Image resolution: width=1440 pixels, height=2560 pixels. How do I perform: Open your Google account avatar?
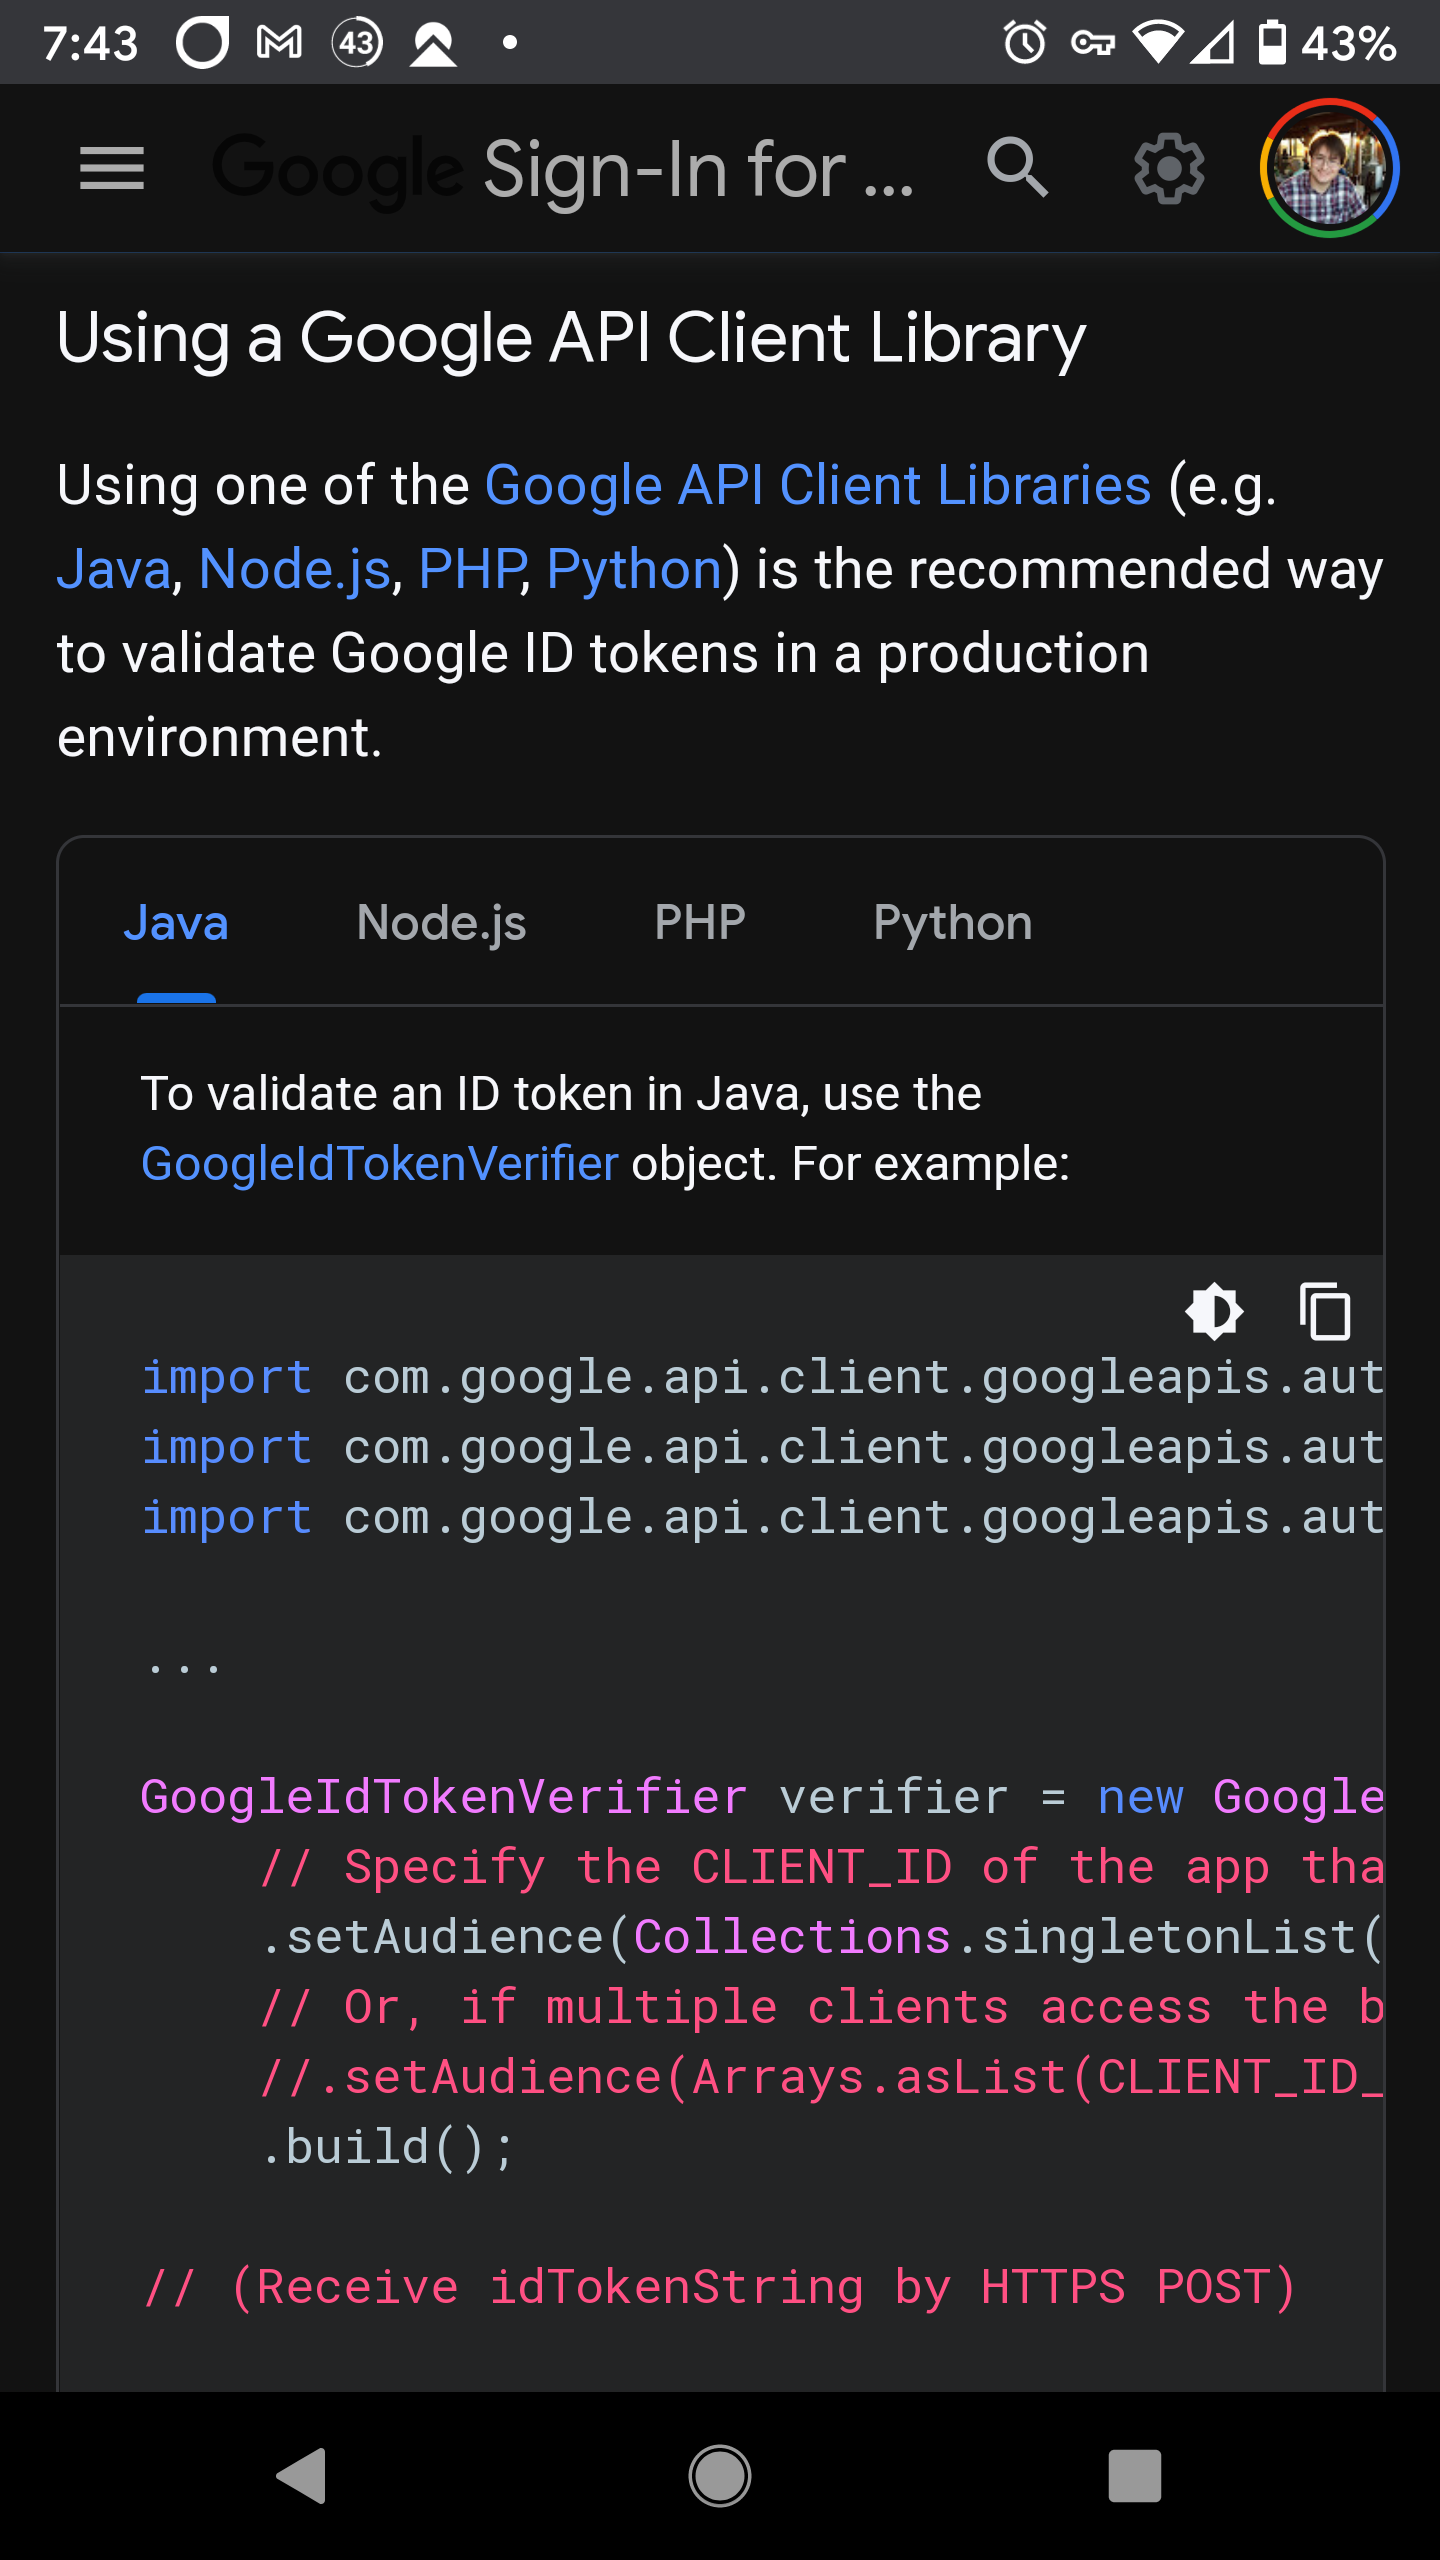point(1327,168)
